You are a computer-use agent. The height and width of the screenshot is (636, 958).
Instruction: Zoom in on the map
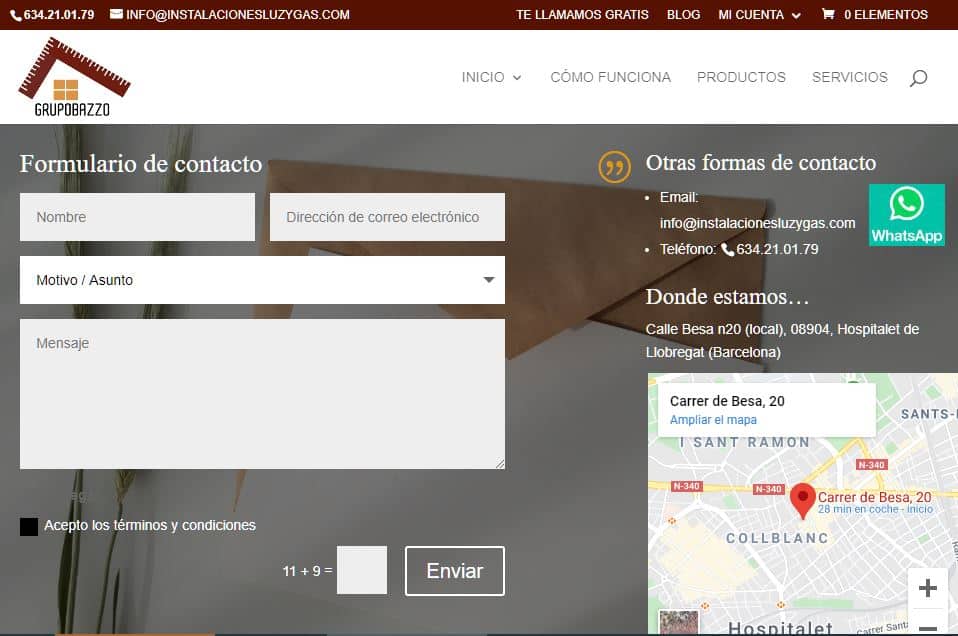tap(927, 588)
